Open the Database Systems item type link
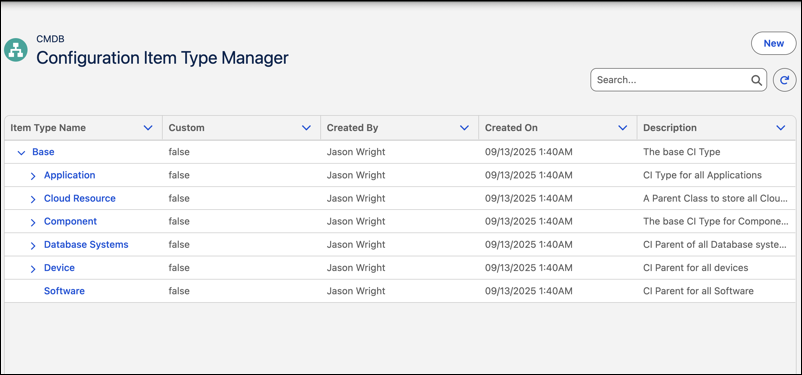Screen dimensions: 802x375 pos(86,245)
